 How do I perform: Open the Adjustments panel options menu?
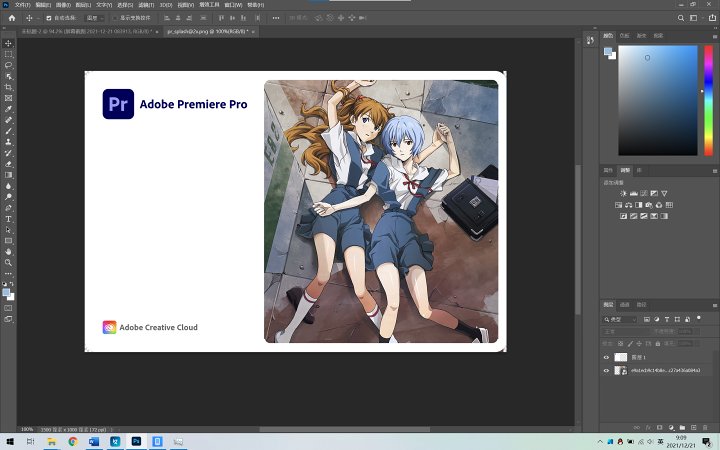coord(714,170)
